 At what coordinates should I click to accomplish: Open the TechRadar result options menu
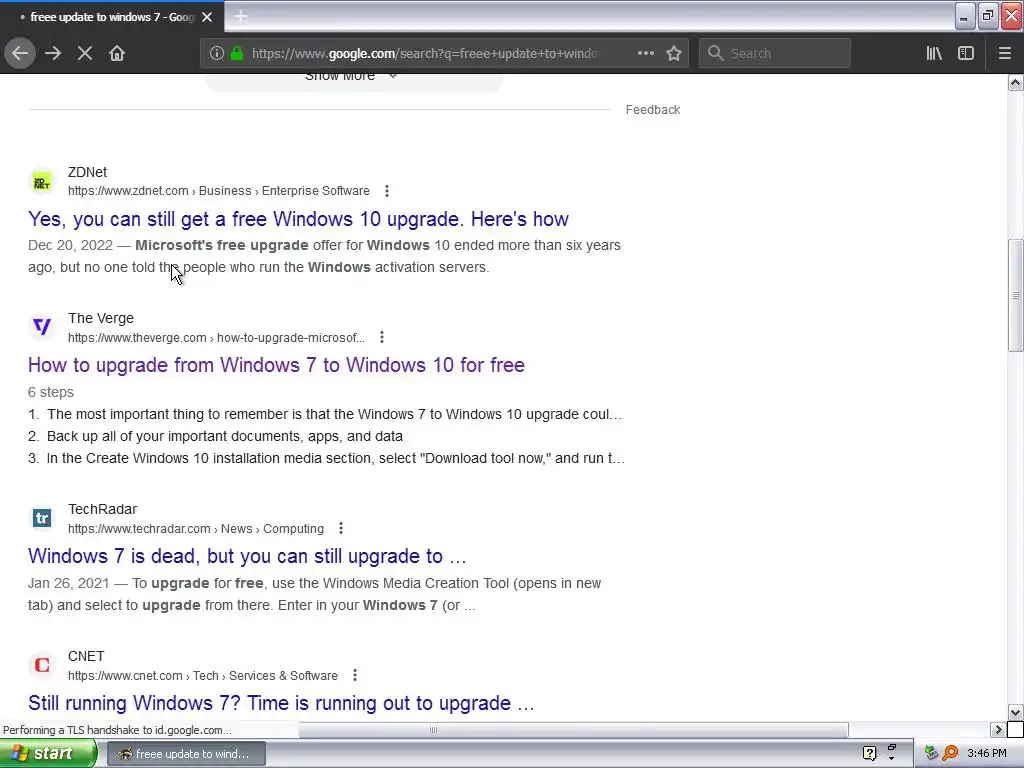tap(341, 528)
